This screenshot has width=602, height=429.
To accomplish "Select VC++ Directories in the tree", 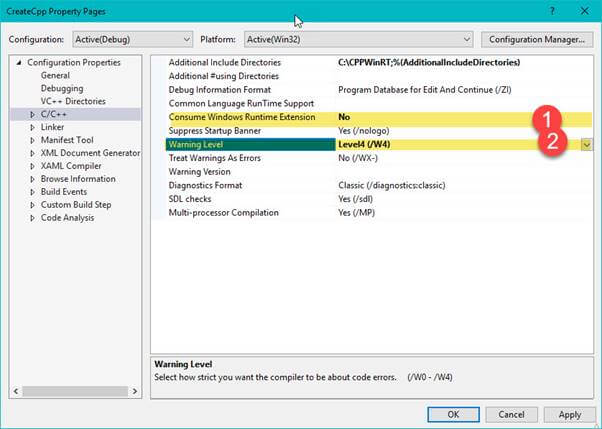I will click(x=73, y=101).
